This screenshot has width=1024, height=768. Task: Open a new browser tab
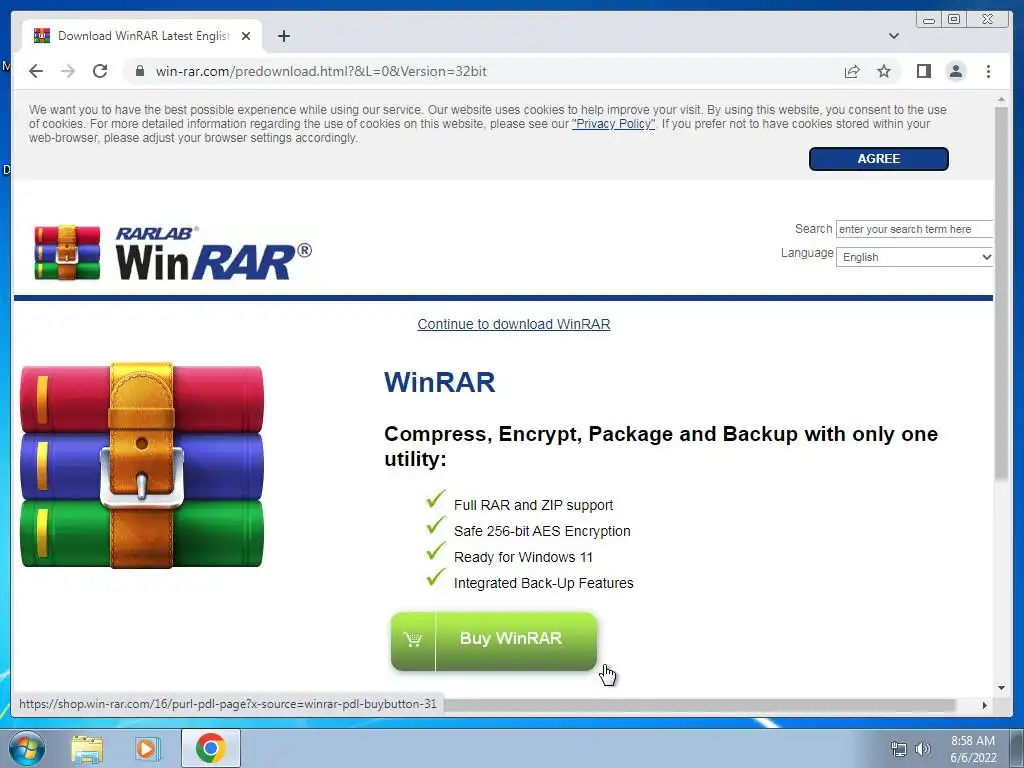tap(283, 36)
